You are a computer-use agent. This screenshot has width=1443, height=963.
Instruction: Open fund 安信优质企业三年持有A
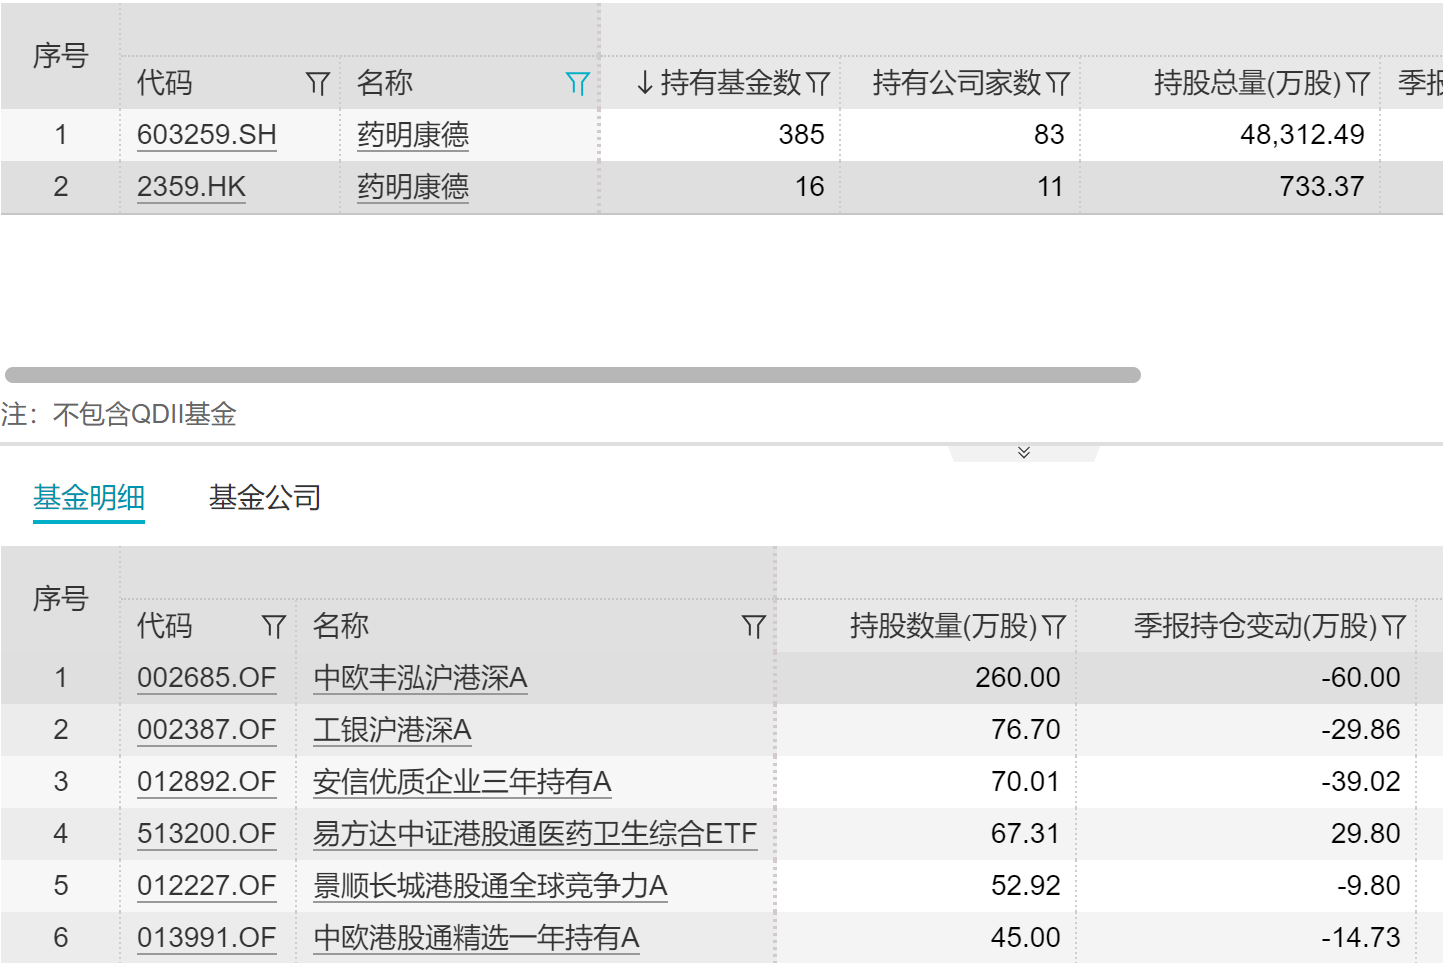pyautogui.click(x=462, y=781)
